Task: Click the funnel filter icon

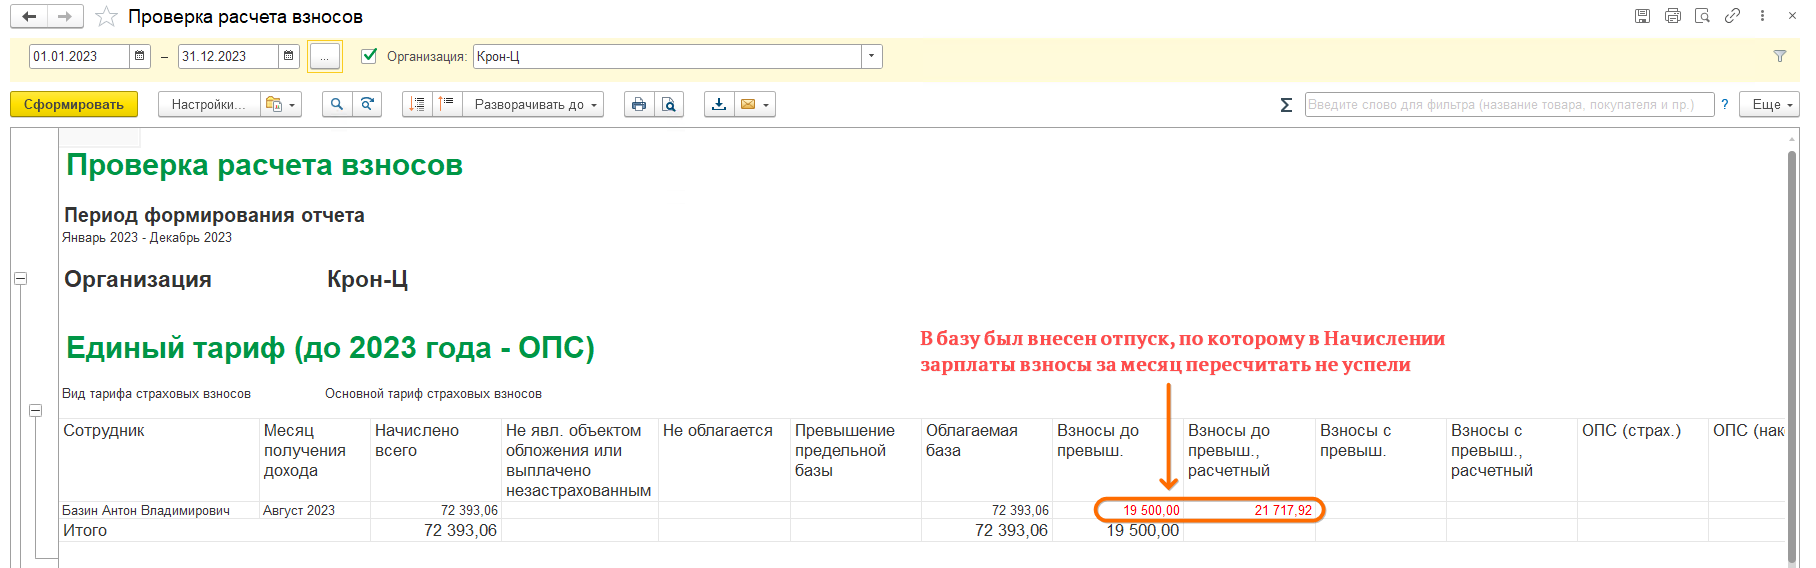Action: (1780, 57)
